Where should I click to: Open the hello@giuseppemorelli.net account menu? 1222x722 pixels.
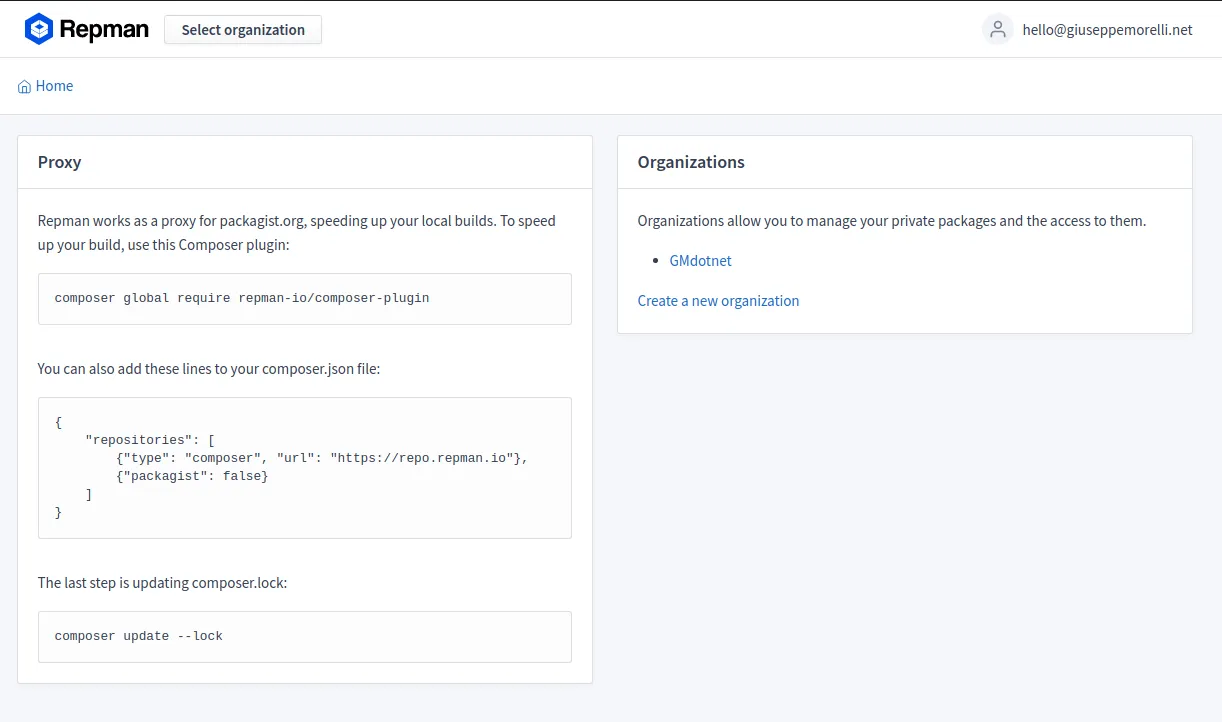1107,30
